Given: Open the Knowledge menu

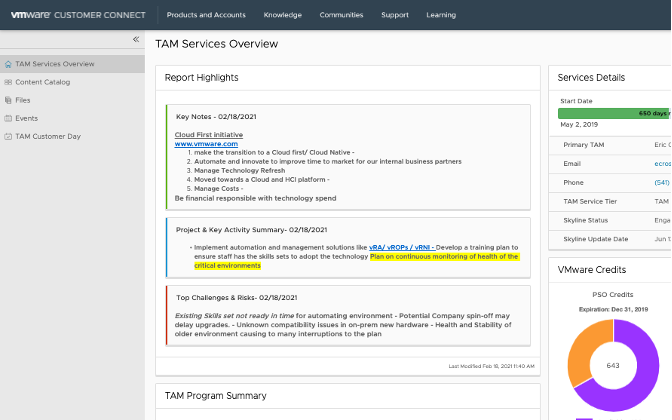Looking at the screenshot, I should (282, 15).
